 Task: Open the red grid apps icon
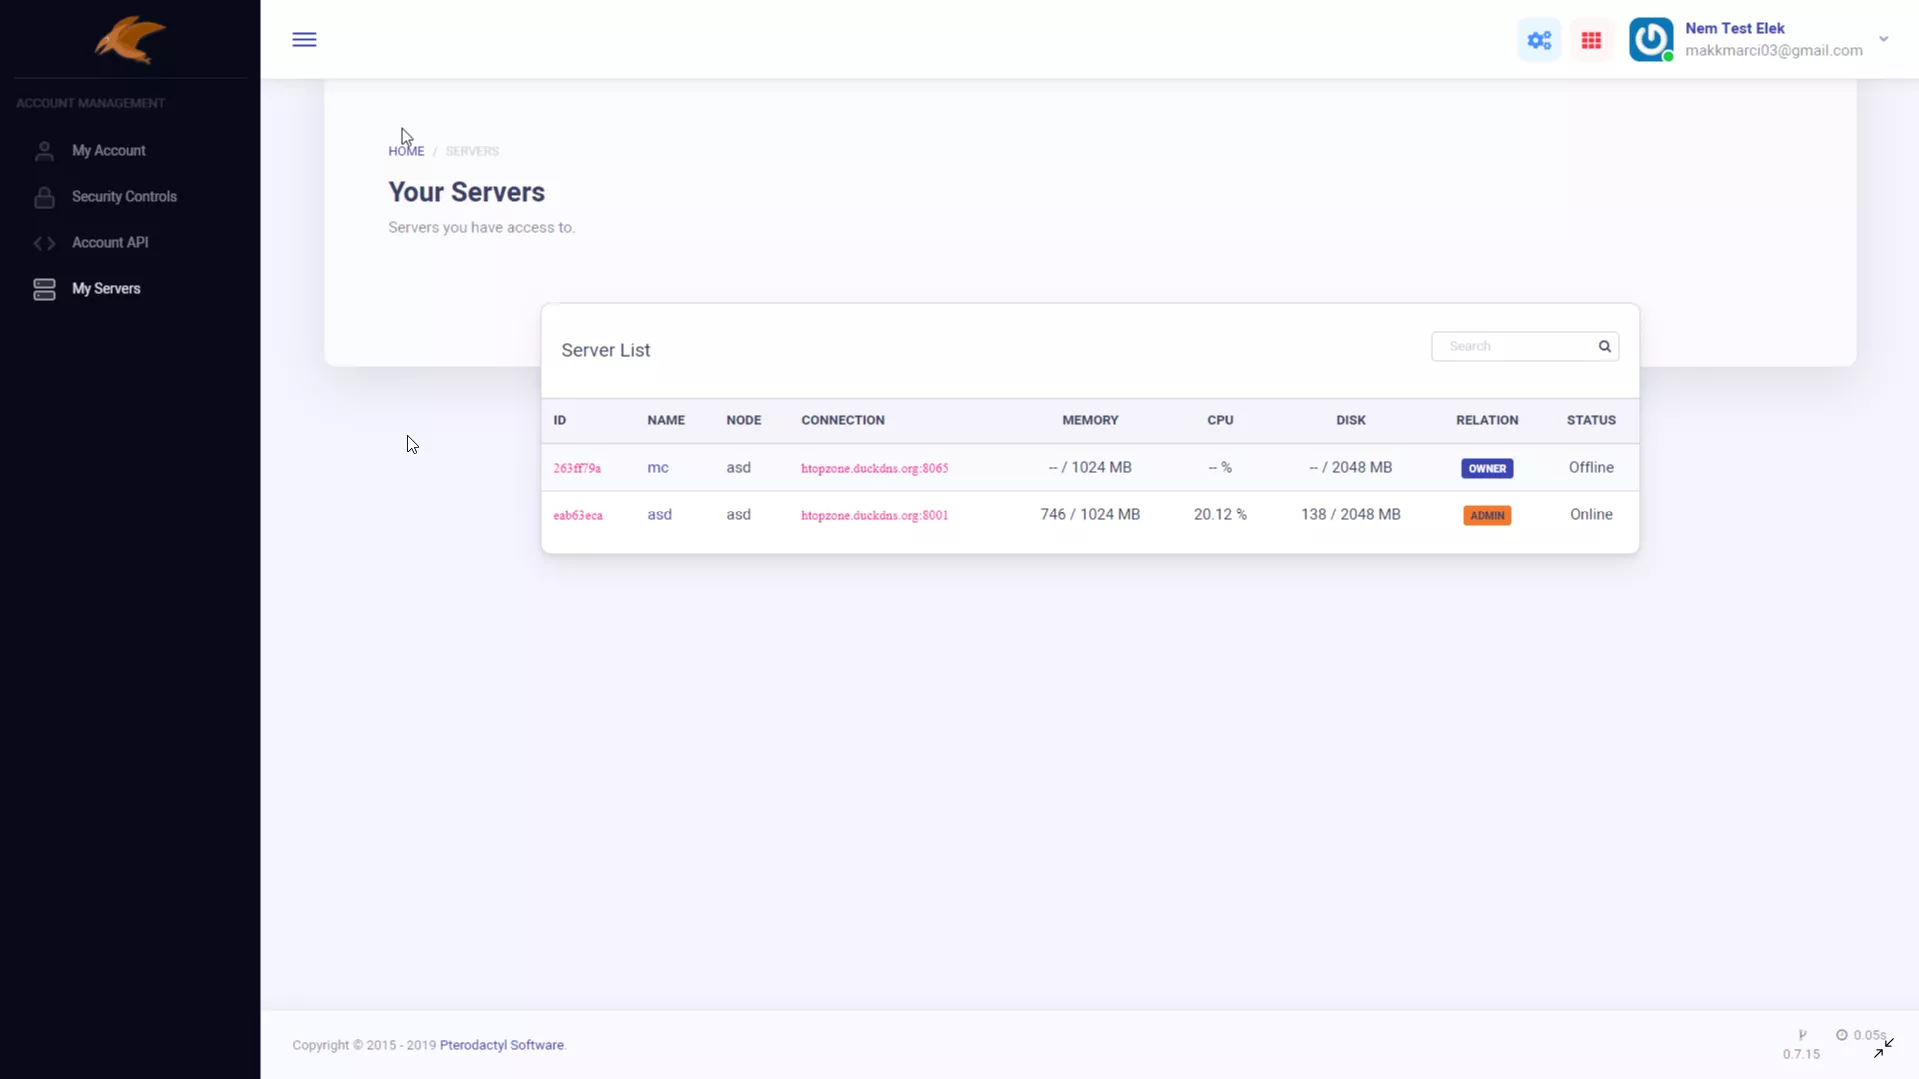point(1591,41)
